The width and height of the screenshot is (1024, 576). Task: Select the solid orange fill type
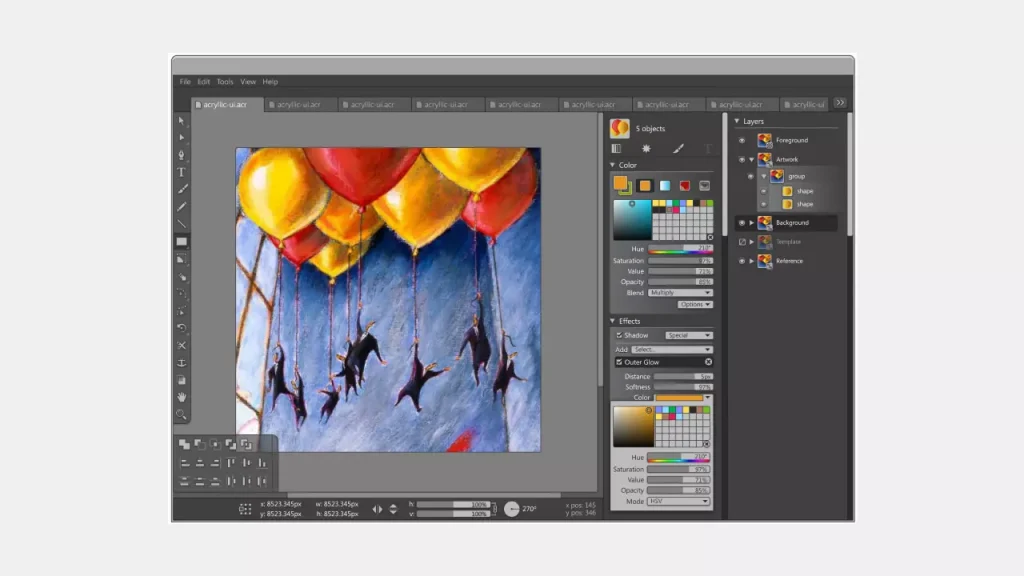click(645, 186)
